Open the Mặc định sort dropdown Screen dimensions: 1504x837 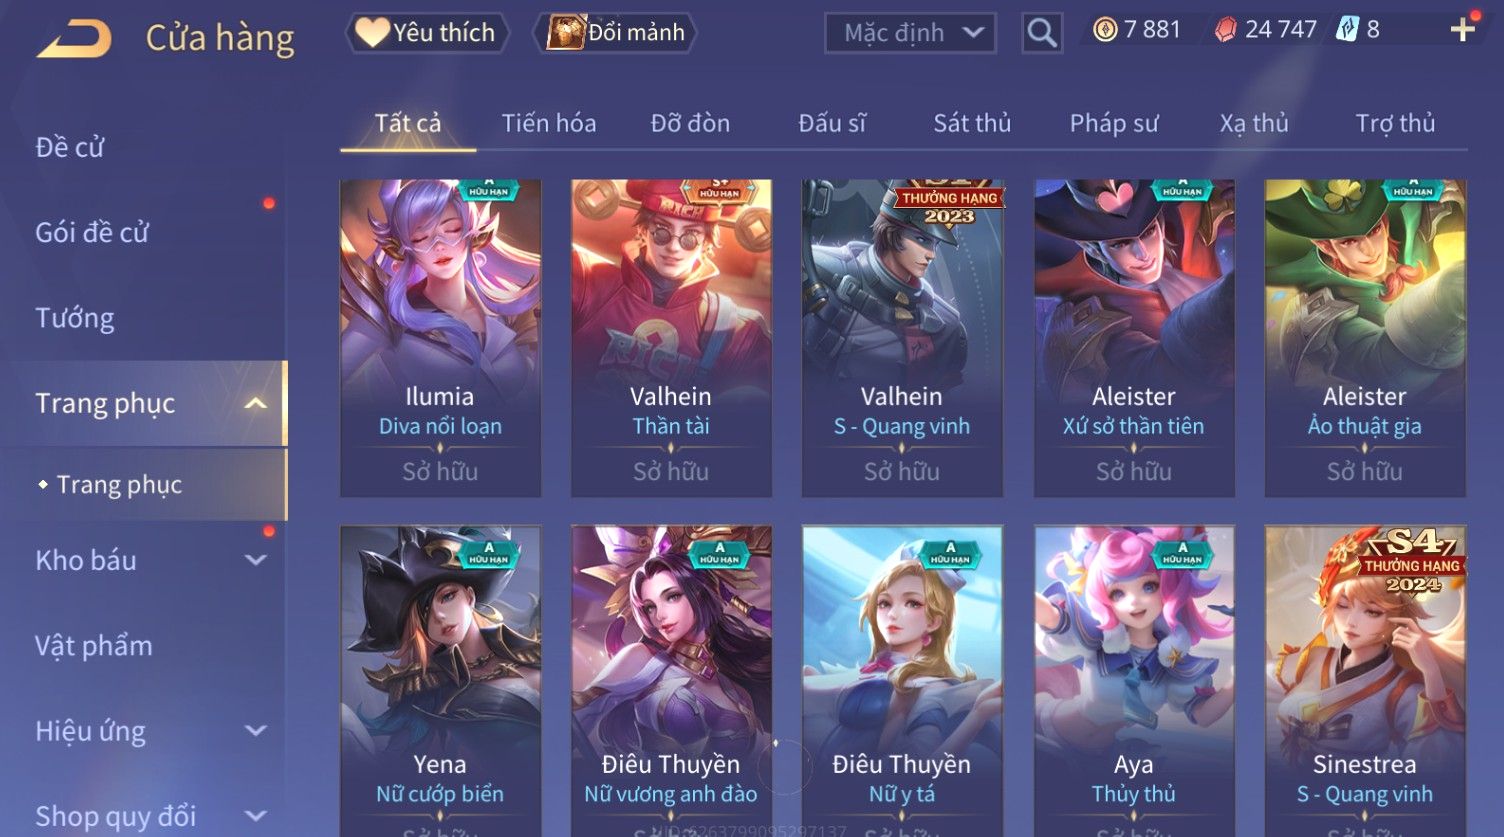click(x=910, y=33)
